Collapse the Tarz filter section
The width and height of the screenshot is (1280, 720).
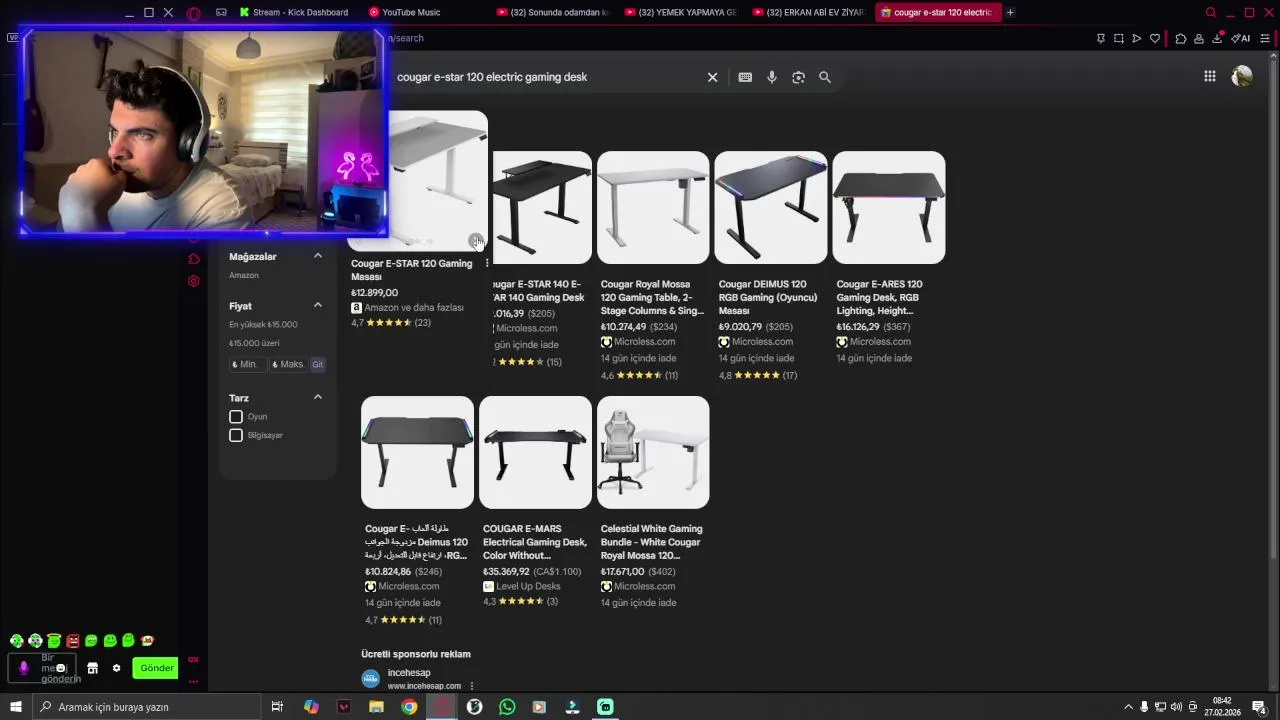click(318, 397)
